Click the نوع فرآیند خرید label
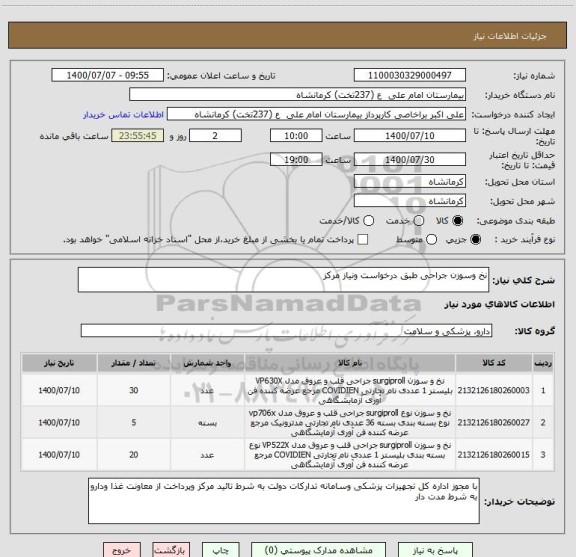 [525, 240]
